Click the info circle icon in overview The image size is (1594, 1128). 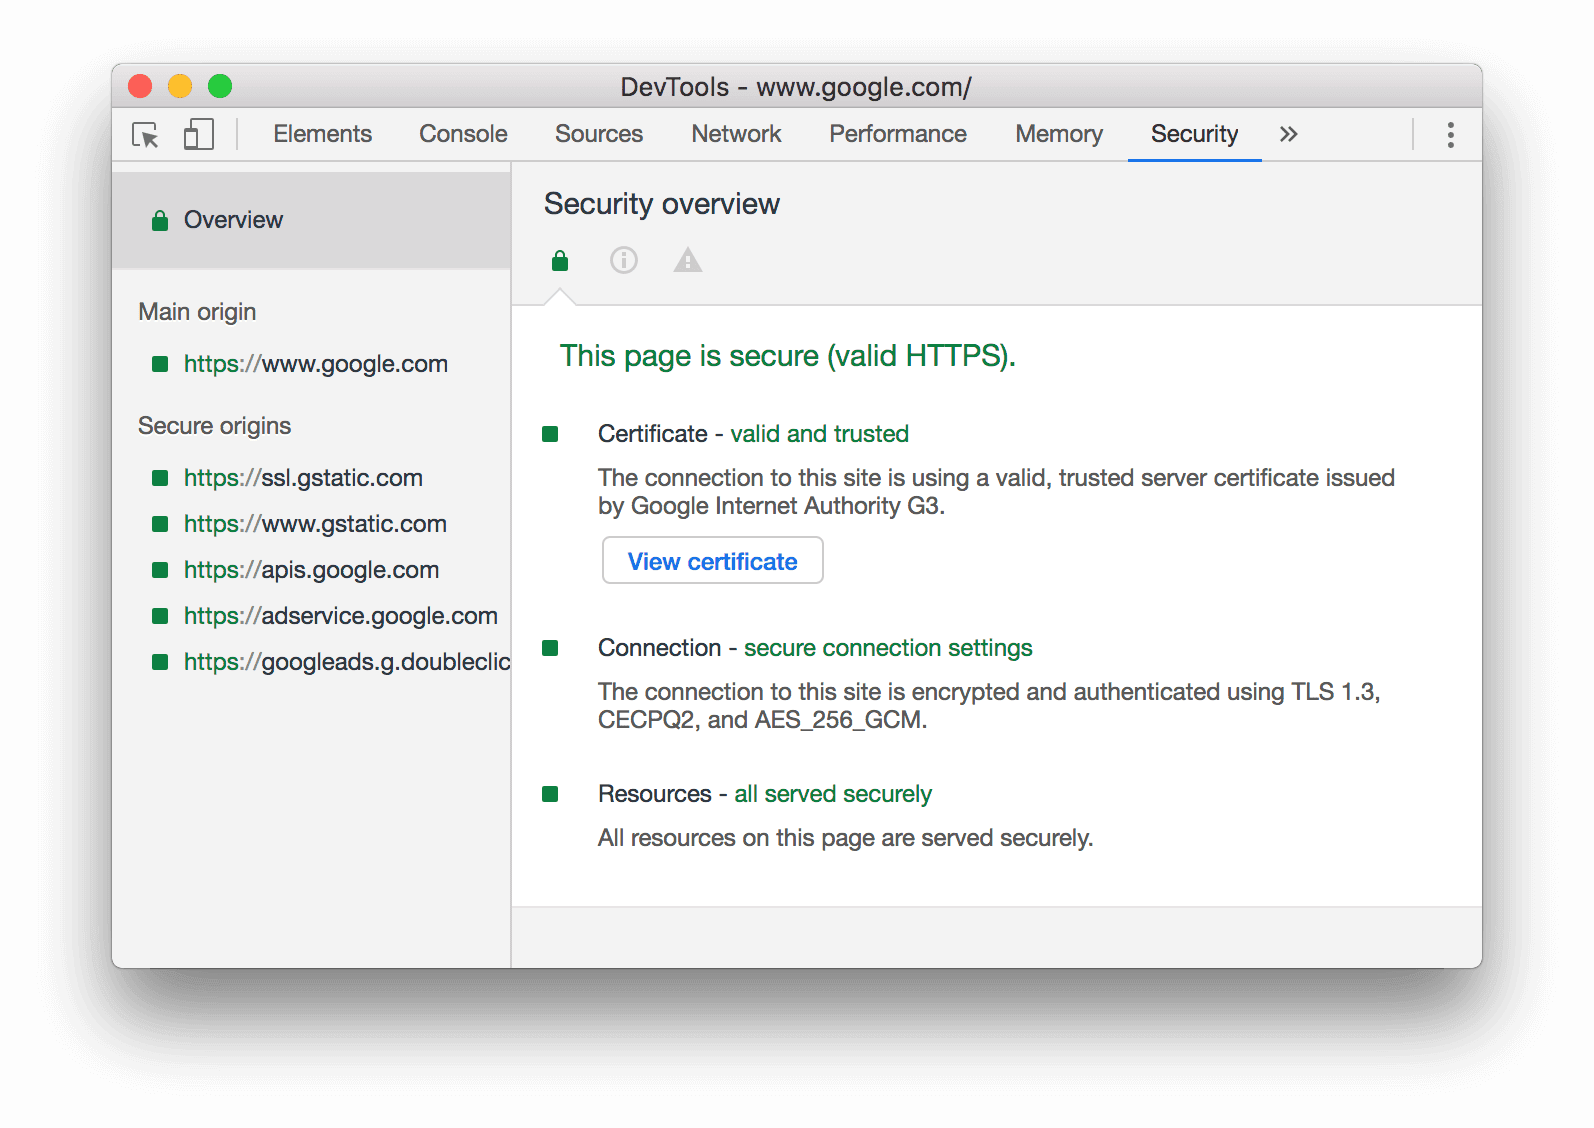pyautogui.click(x=624, y=261)
